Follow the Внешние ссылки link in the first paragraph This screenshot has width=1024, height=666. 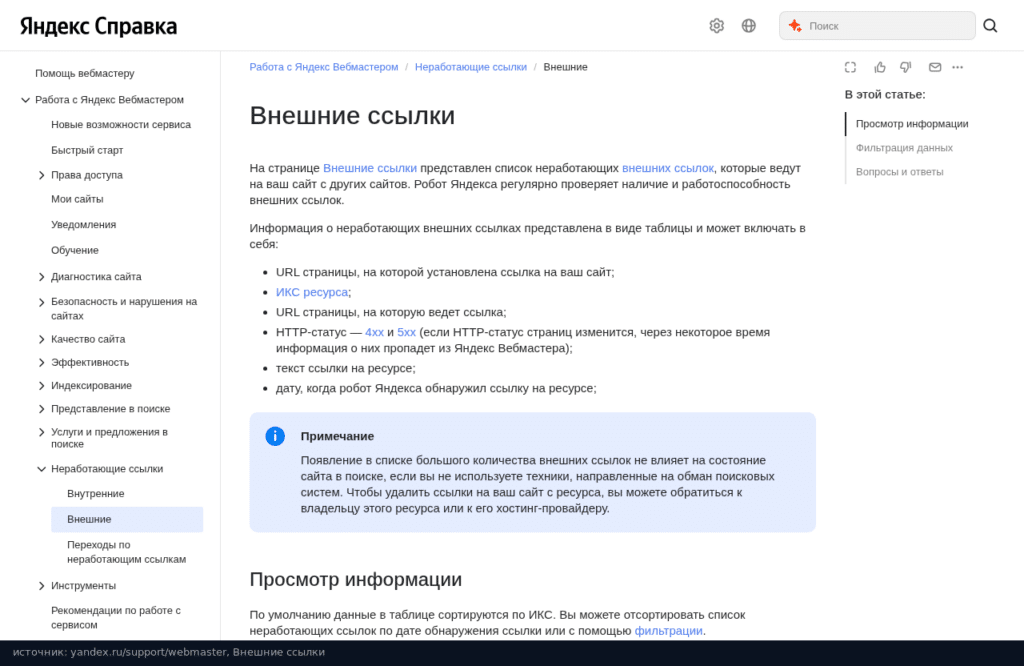[370, 168]
